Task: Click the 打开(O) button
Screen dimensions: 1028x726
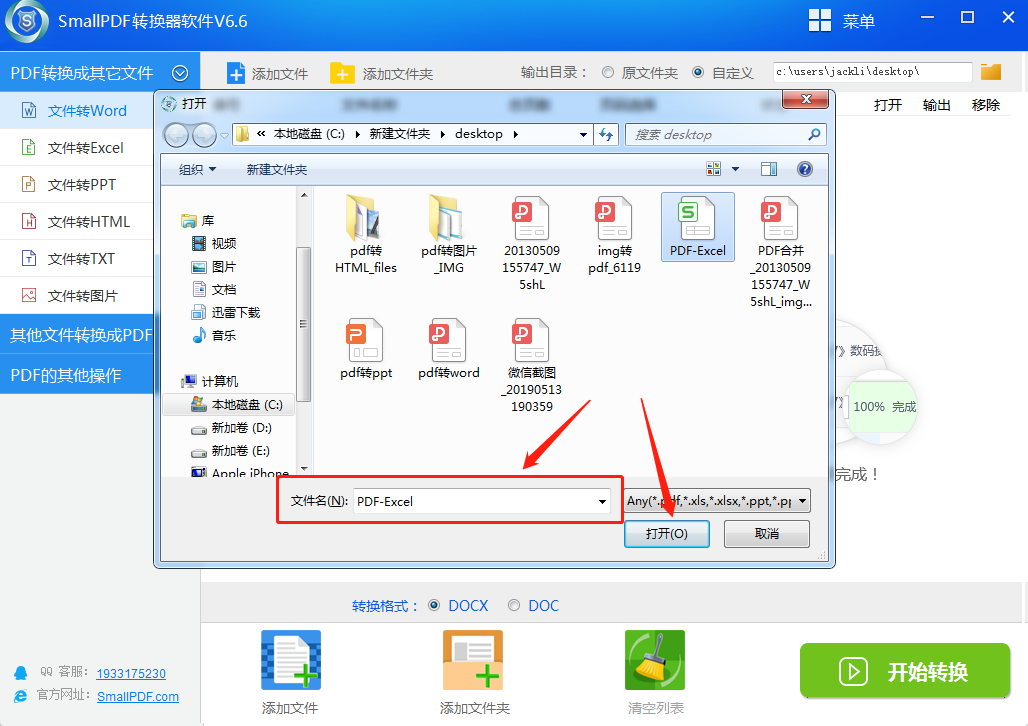Action: point(666,534)
